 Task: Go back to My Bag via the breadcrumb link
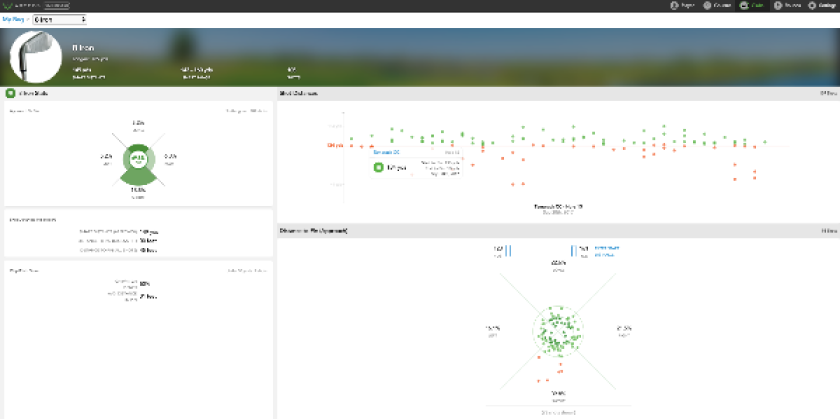(x=12, y=19)
